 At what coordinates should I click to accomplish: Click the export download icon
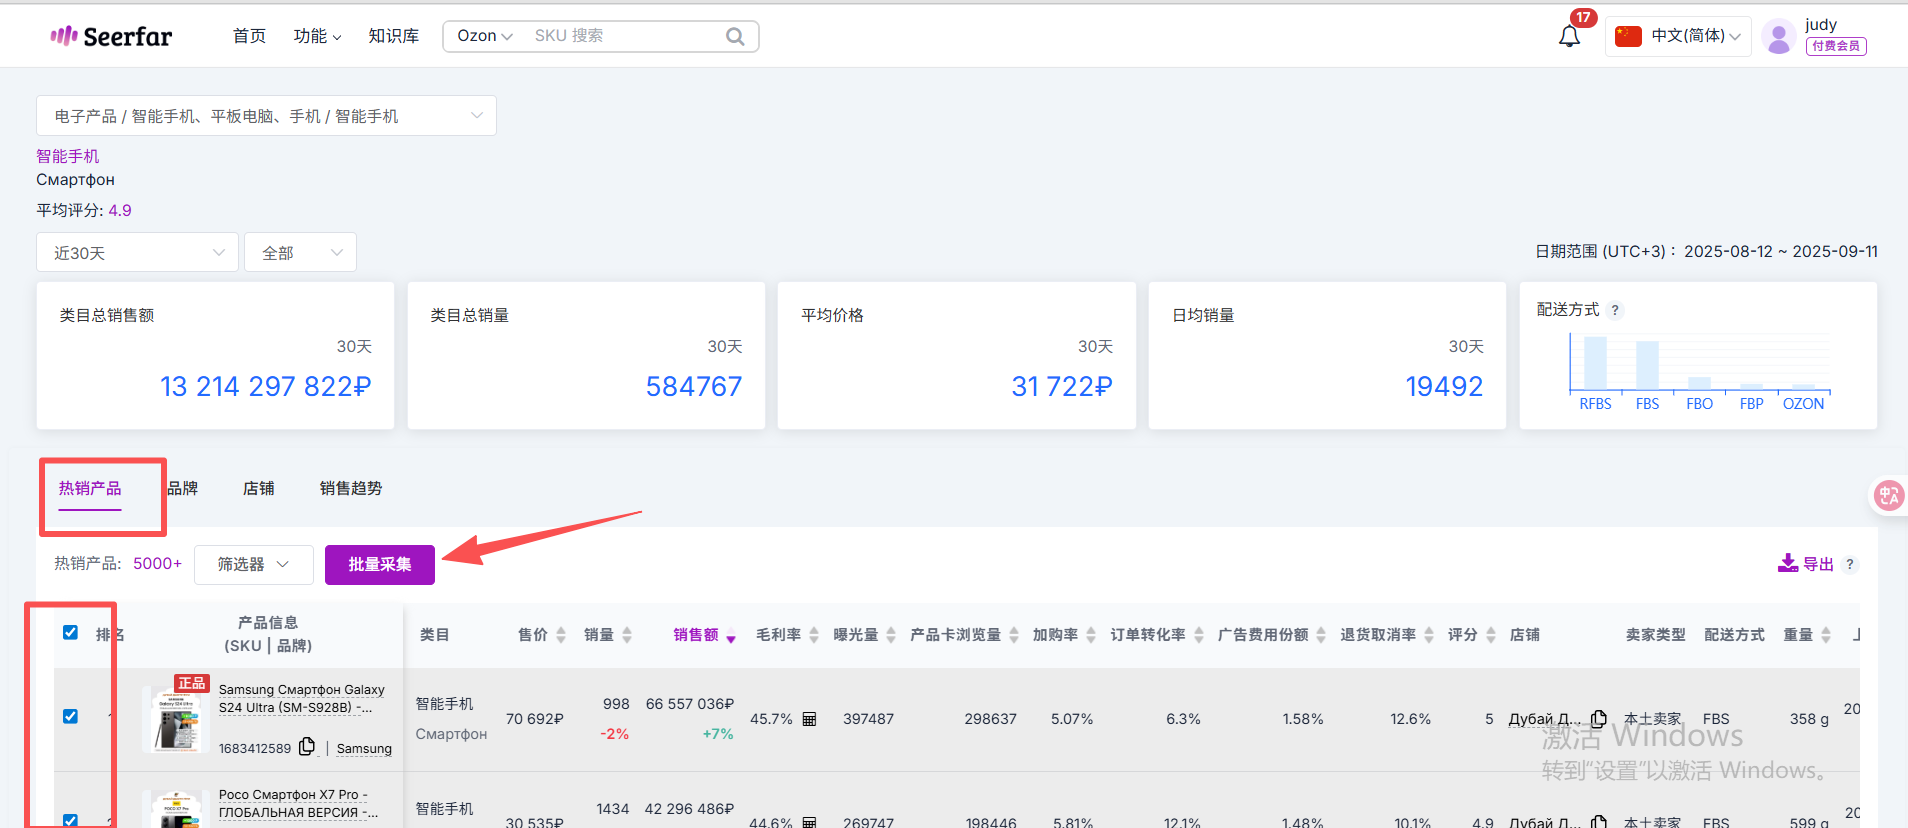[x=1787, y=563]
